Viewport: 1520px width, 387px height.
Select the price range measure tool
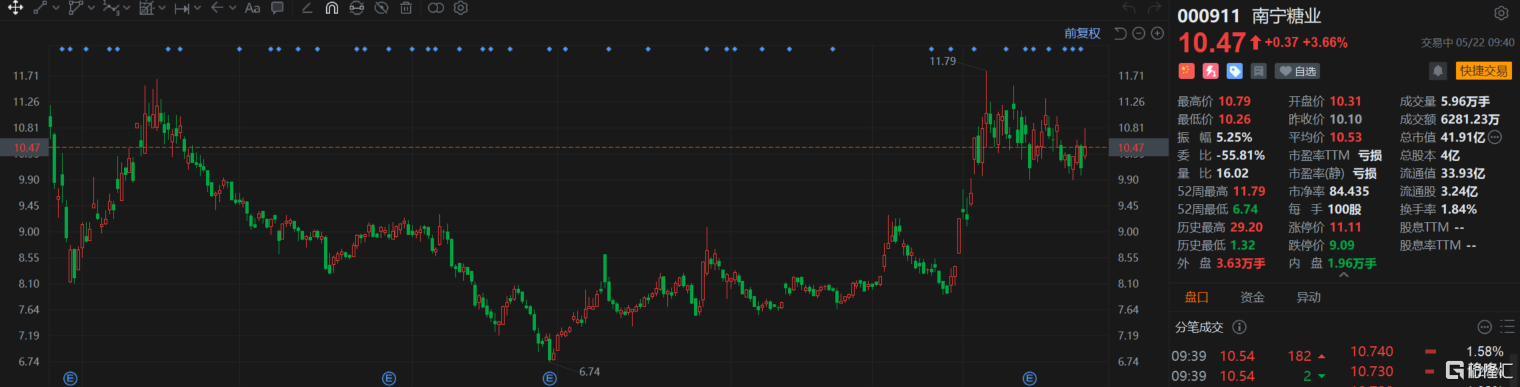(x=181, y=8)
